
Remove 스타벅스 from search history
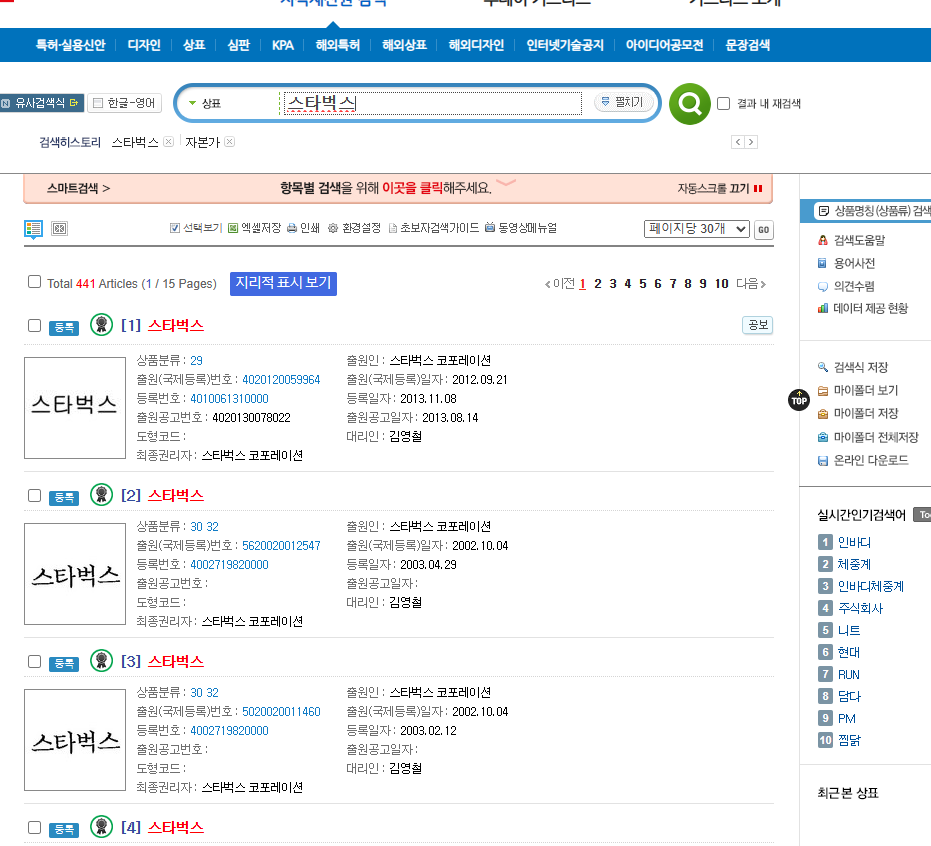click(x=169, y=142)
